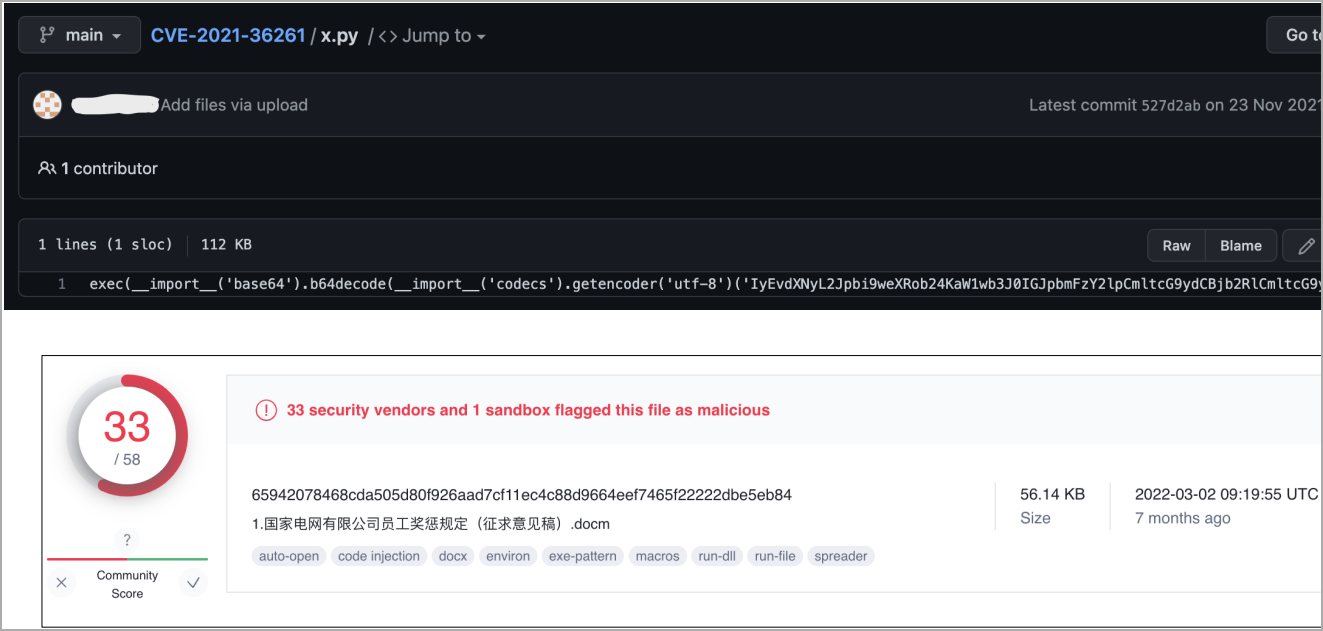Select the unknown verdict question mark badge
Screen dimensions: 1323x631
click(127, 540)
